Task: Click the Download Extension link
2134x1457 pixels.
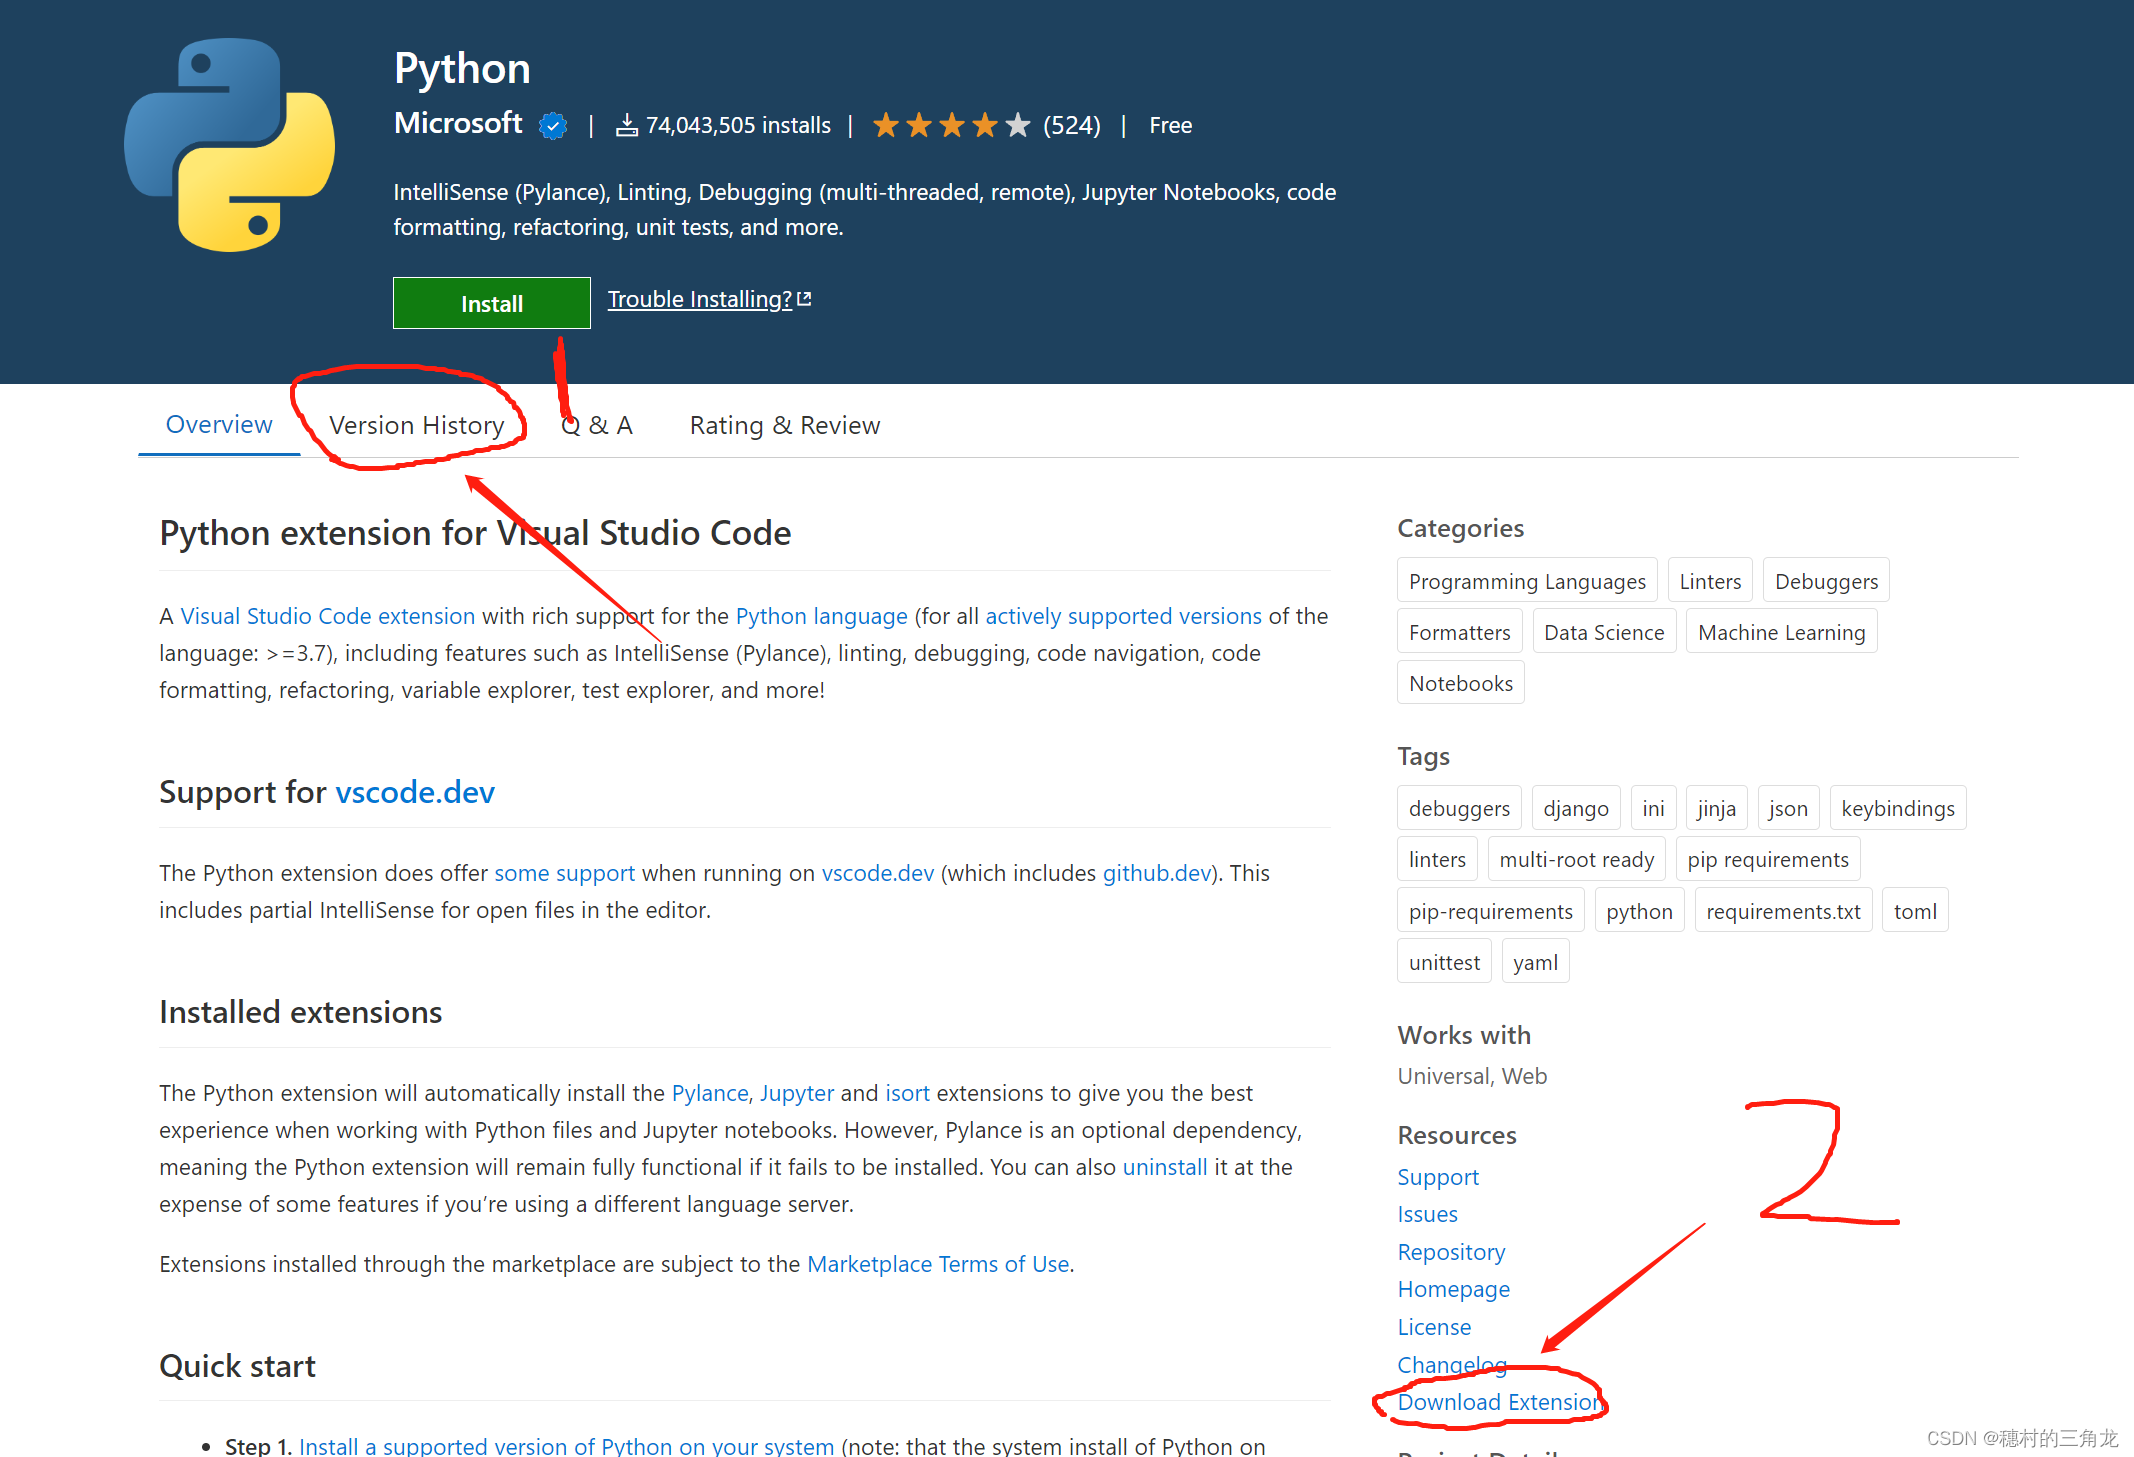Action: click(x=1499, y=1402)
